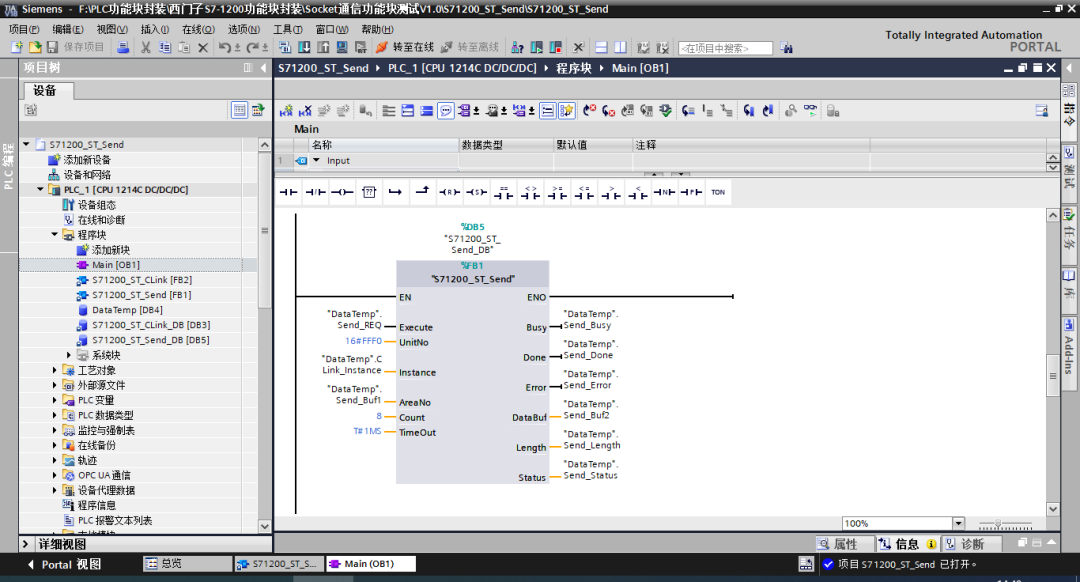Screen dimensions: 1080x582
Task: Toggle the list view button beside favorites
Action: (548, 111)
